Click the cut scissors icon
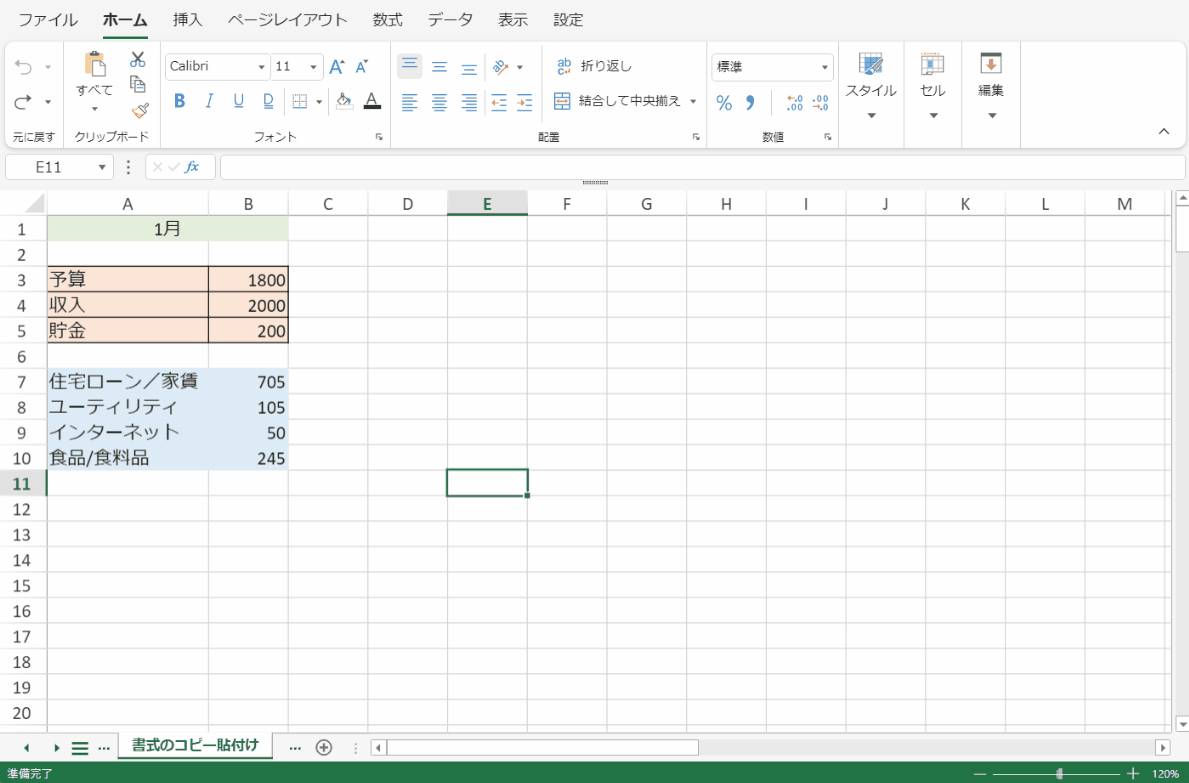The width and height of the screenshot is (1189, 783). 138,60
